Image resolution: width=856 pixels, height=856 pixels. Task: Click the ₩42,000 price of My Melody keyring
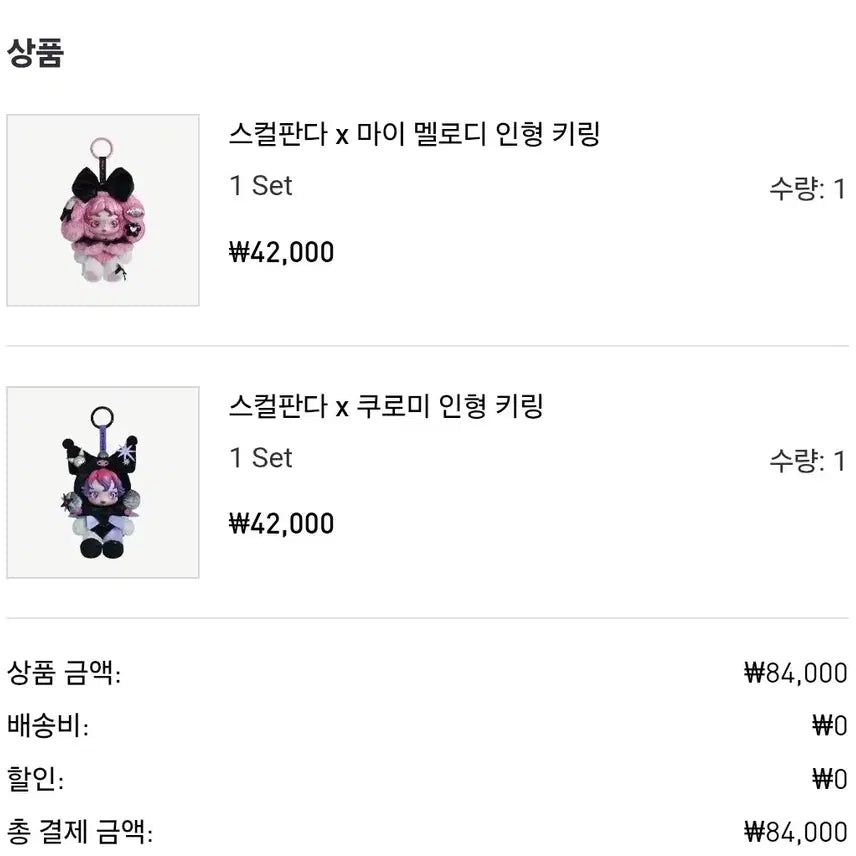(x=282, y=252)
